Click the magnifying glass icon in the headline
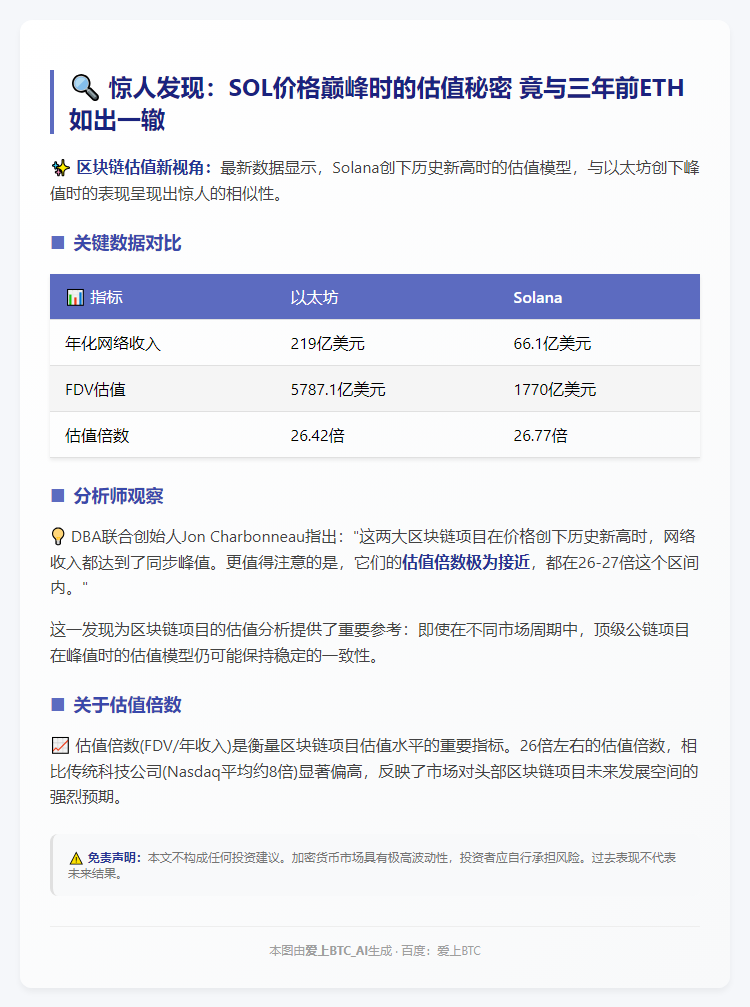The width and height of the screenshot is (750, 1007). tap(84, 87)
